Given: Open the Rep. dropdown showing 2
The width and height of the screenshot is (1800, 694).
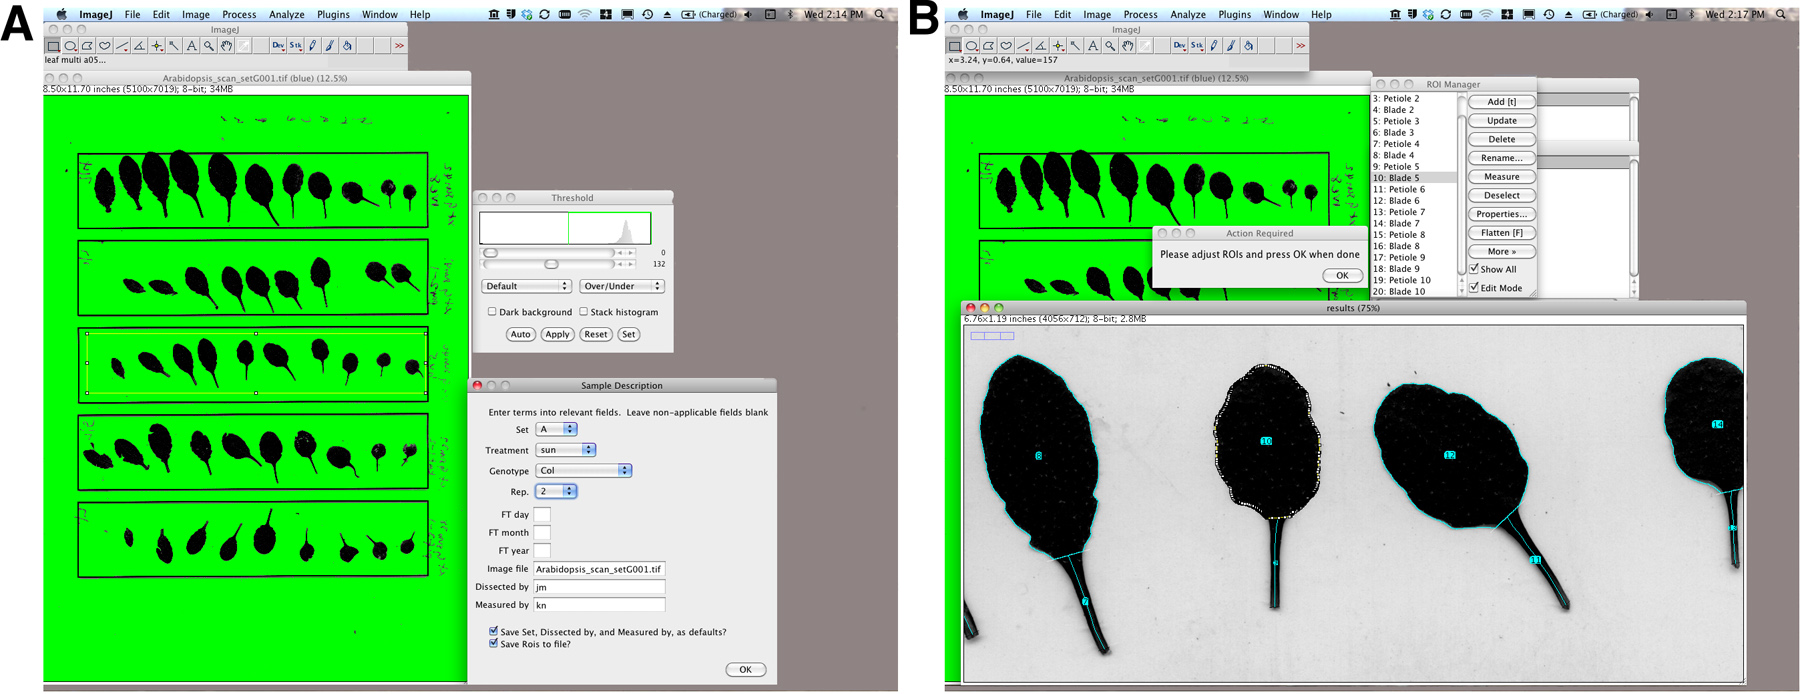Looking at the screenshot, I should tap(557, 491).
